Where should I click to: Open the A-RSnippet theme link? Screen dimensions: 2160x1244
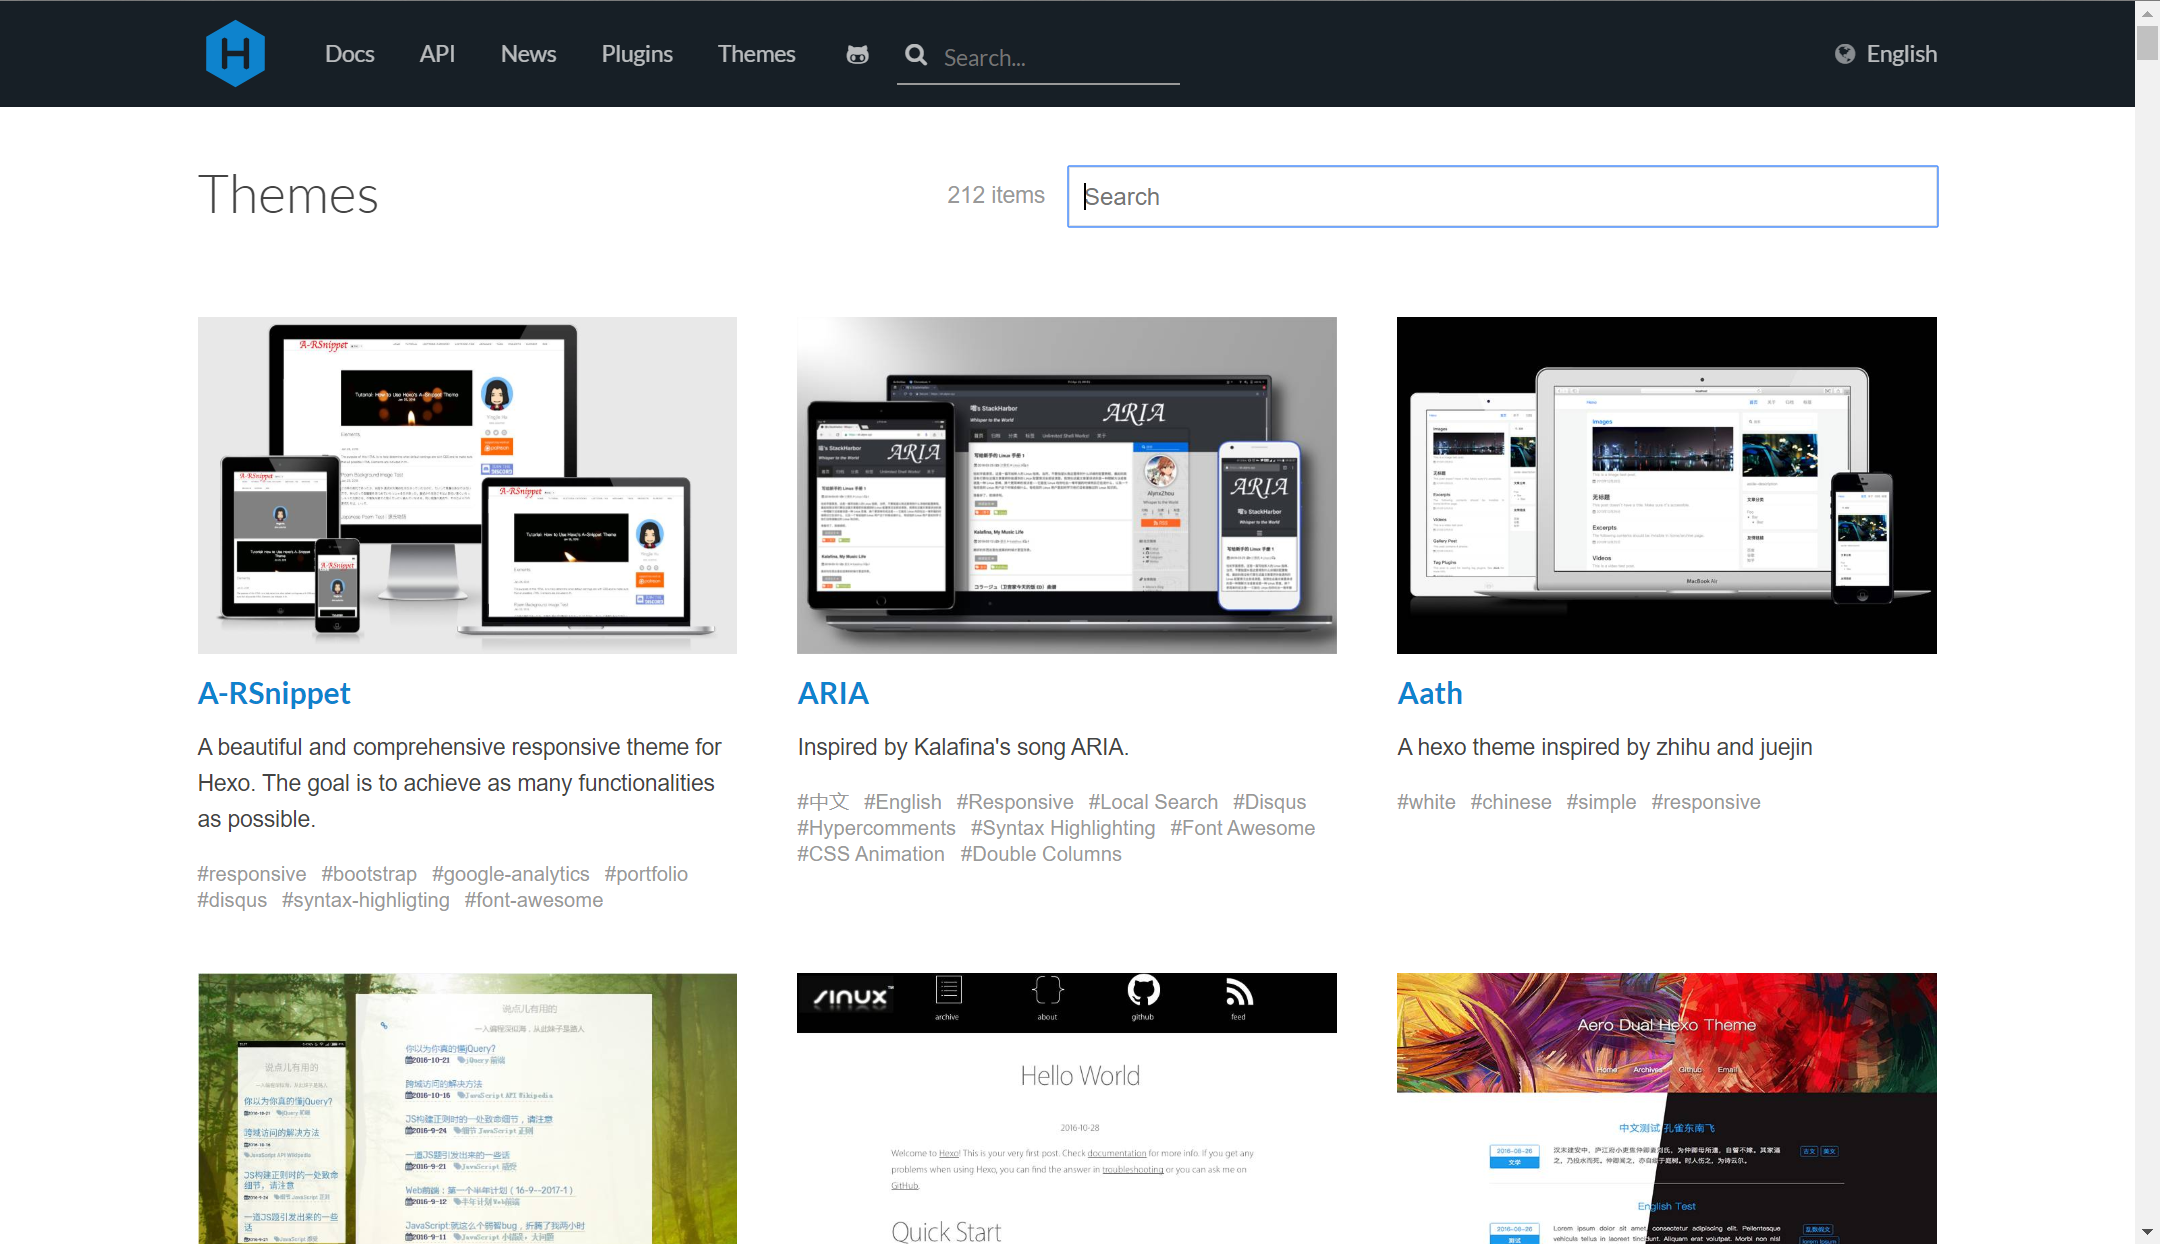[274, 693]
